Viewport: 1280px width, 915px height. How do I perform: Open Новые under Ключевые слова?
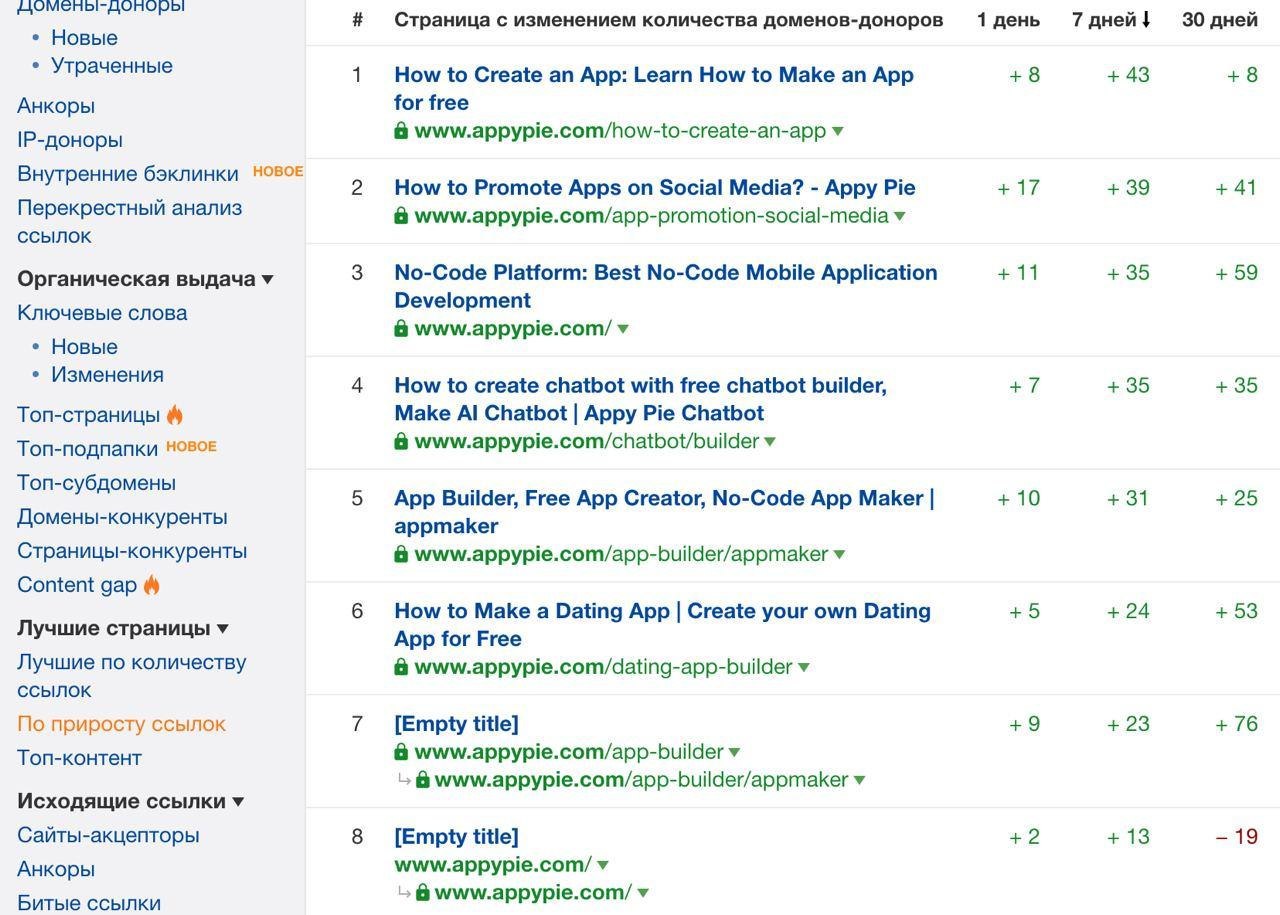point(84,346)
